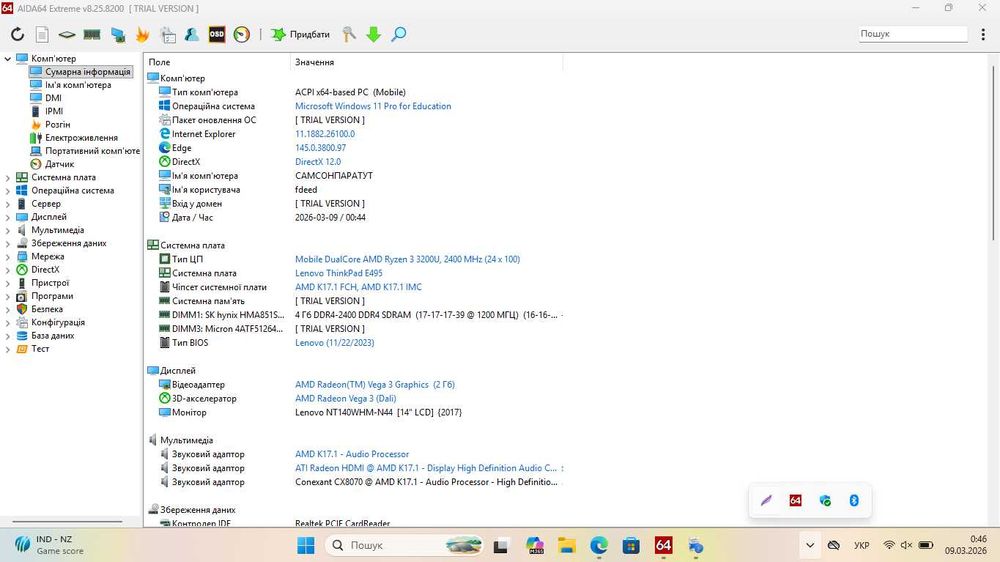Focus the Пошук search field in AIDA64

coord(913,34)
